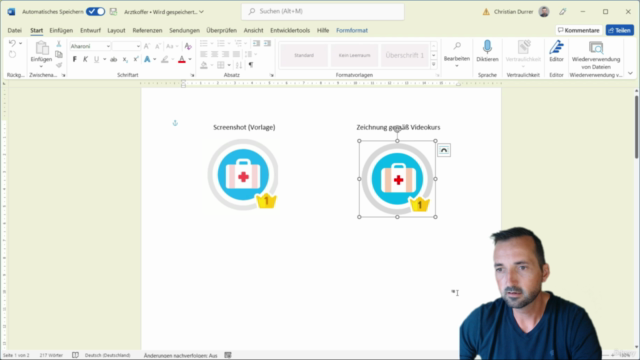This screenshot has height=360, width=640.
Task: Toggle underline formatting (U)
Action: tap(96, 60)
